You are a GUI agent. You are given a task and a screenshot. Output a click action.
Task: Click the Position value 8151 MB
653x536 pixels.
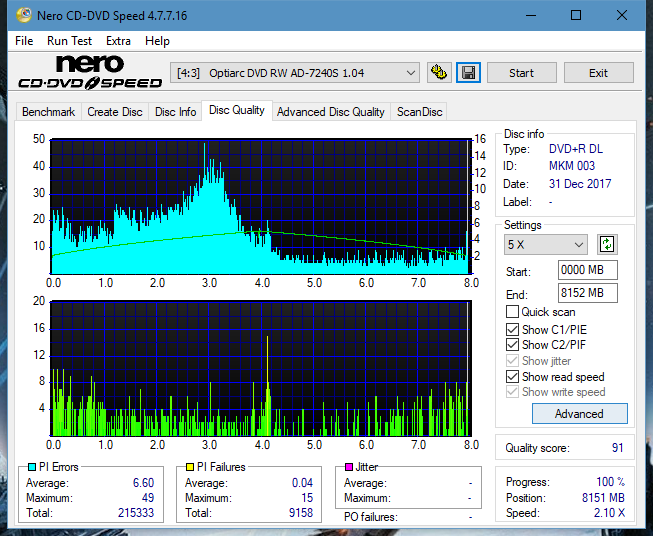click(x=603, y=498)
